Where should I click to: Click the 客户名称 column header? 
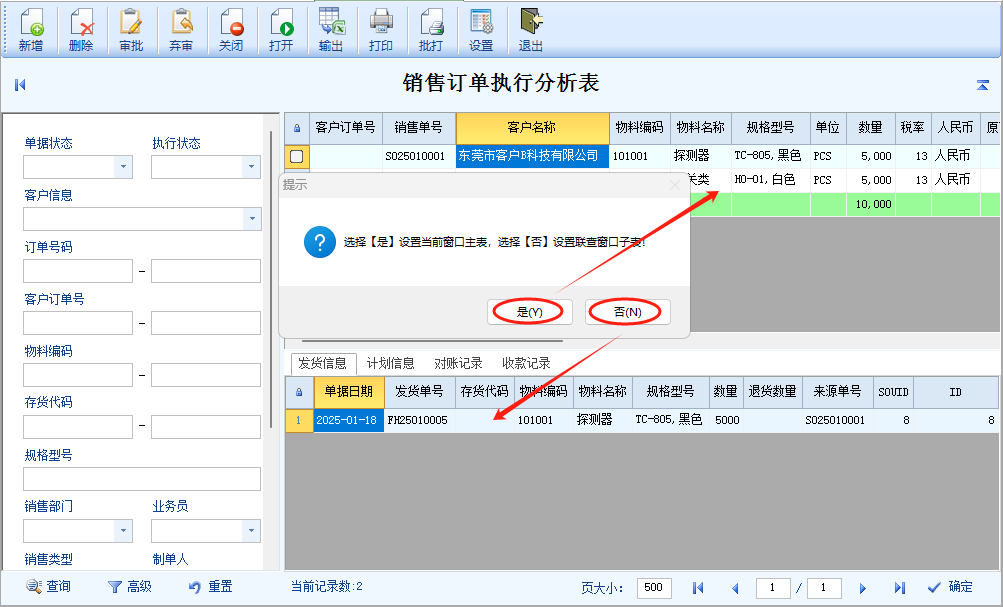tap(532, 128)
